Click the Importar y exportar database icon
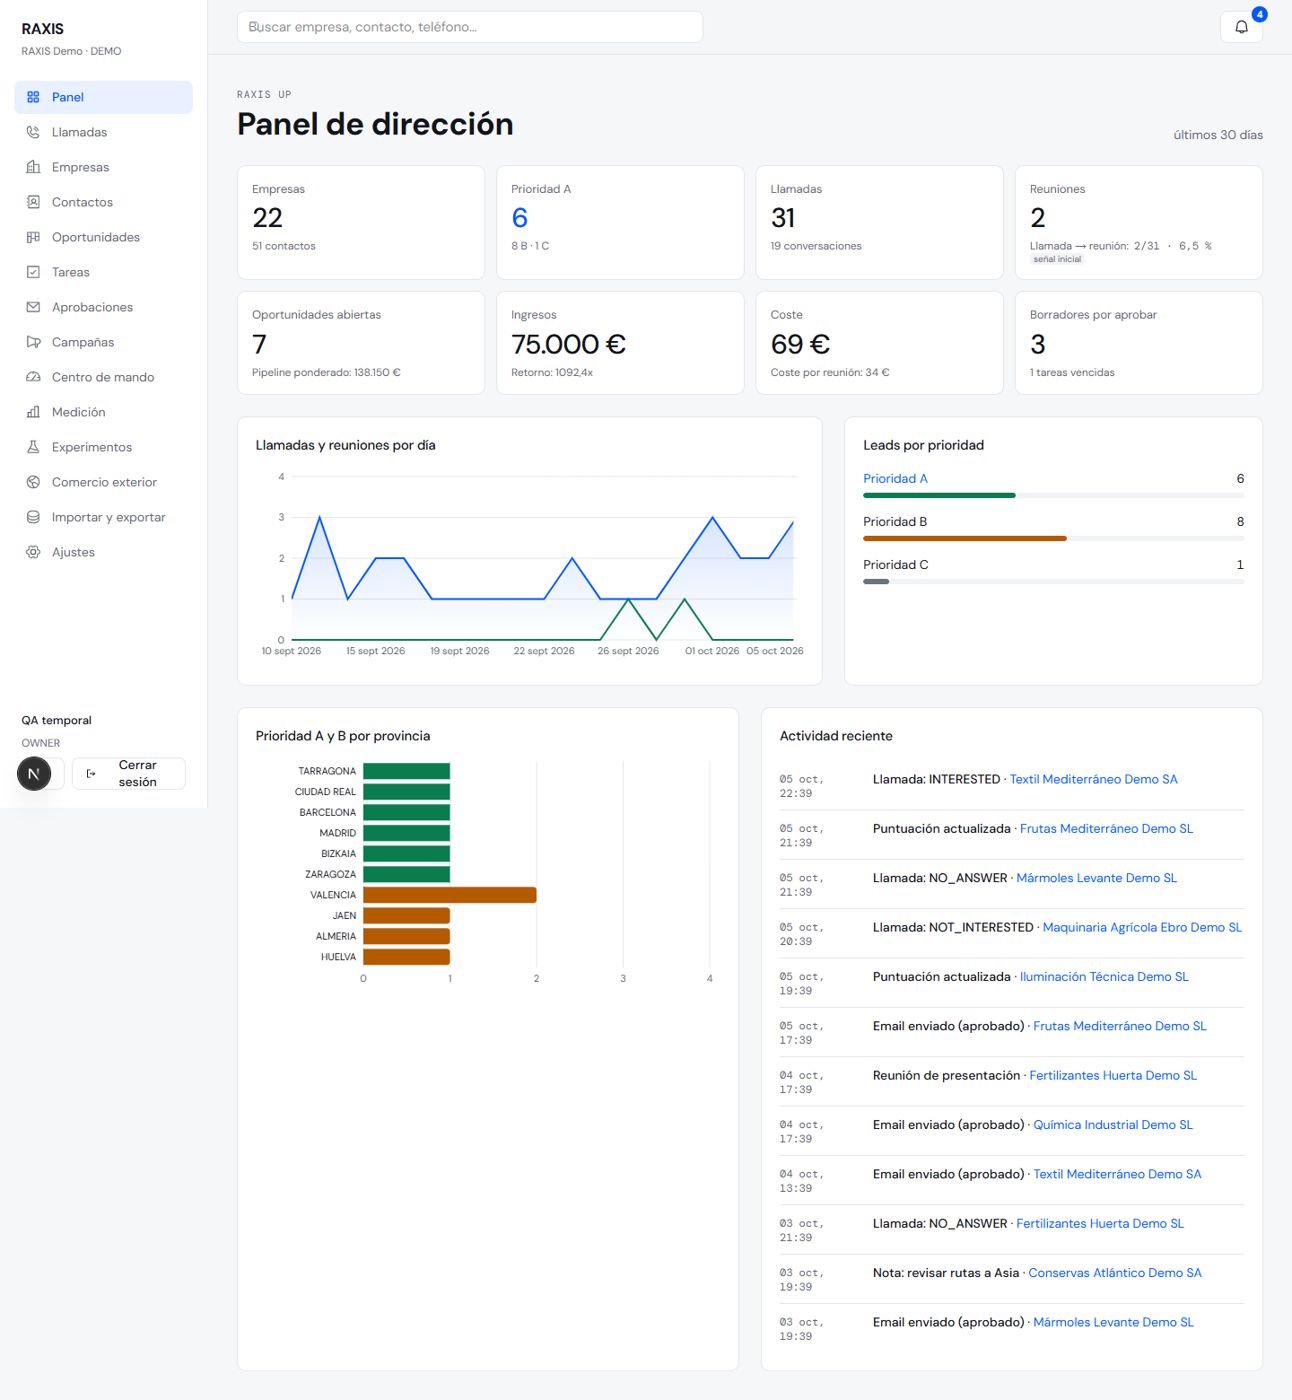 [x=33, y=517]
